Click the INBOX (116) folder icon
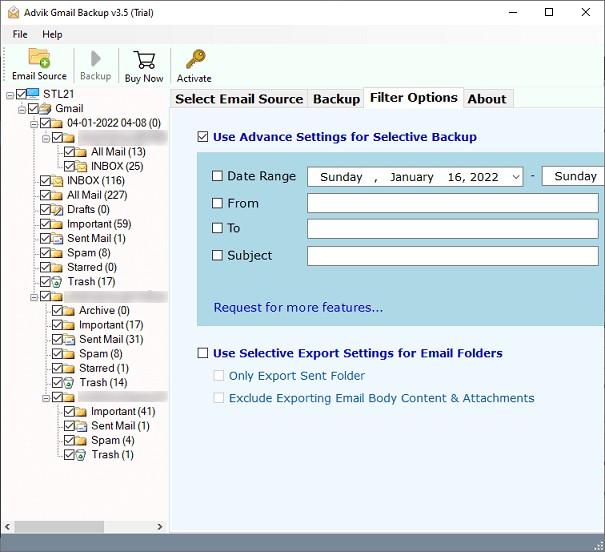605x552 pixels. pos(57,181)
